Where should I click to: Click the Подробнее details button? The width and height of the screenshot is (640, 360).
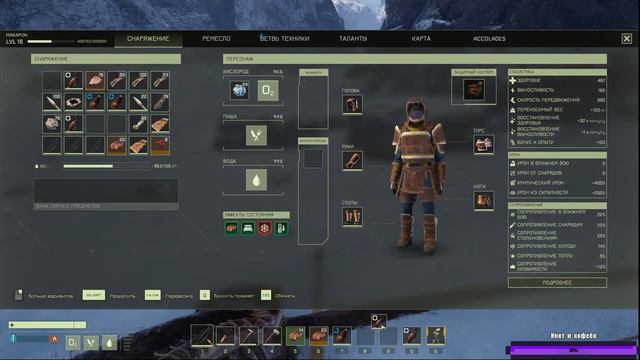coord(557,282)
